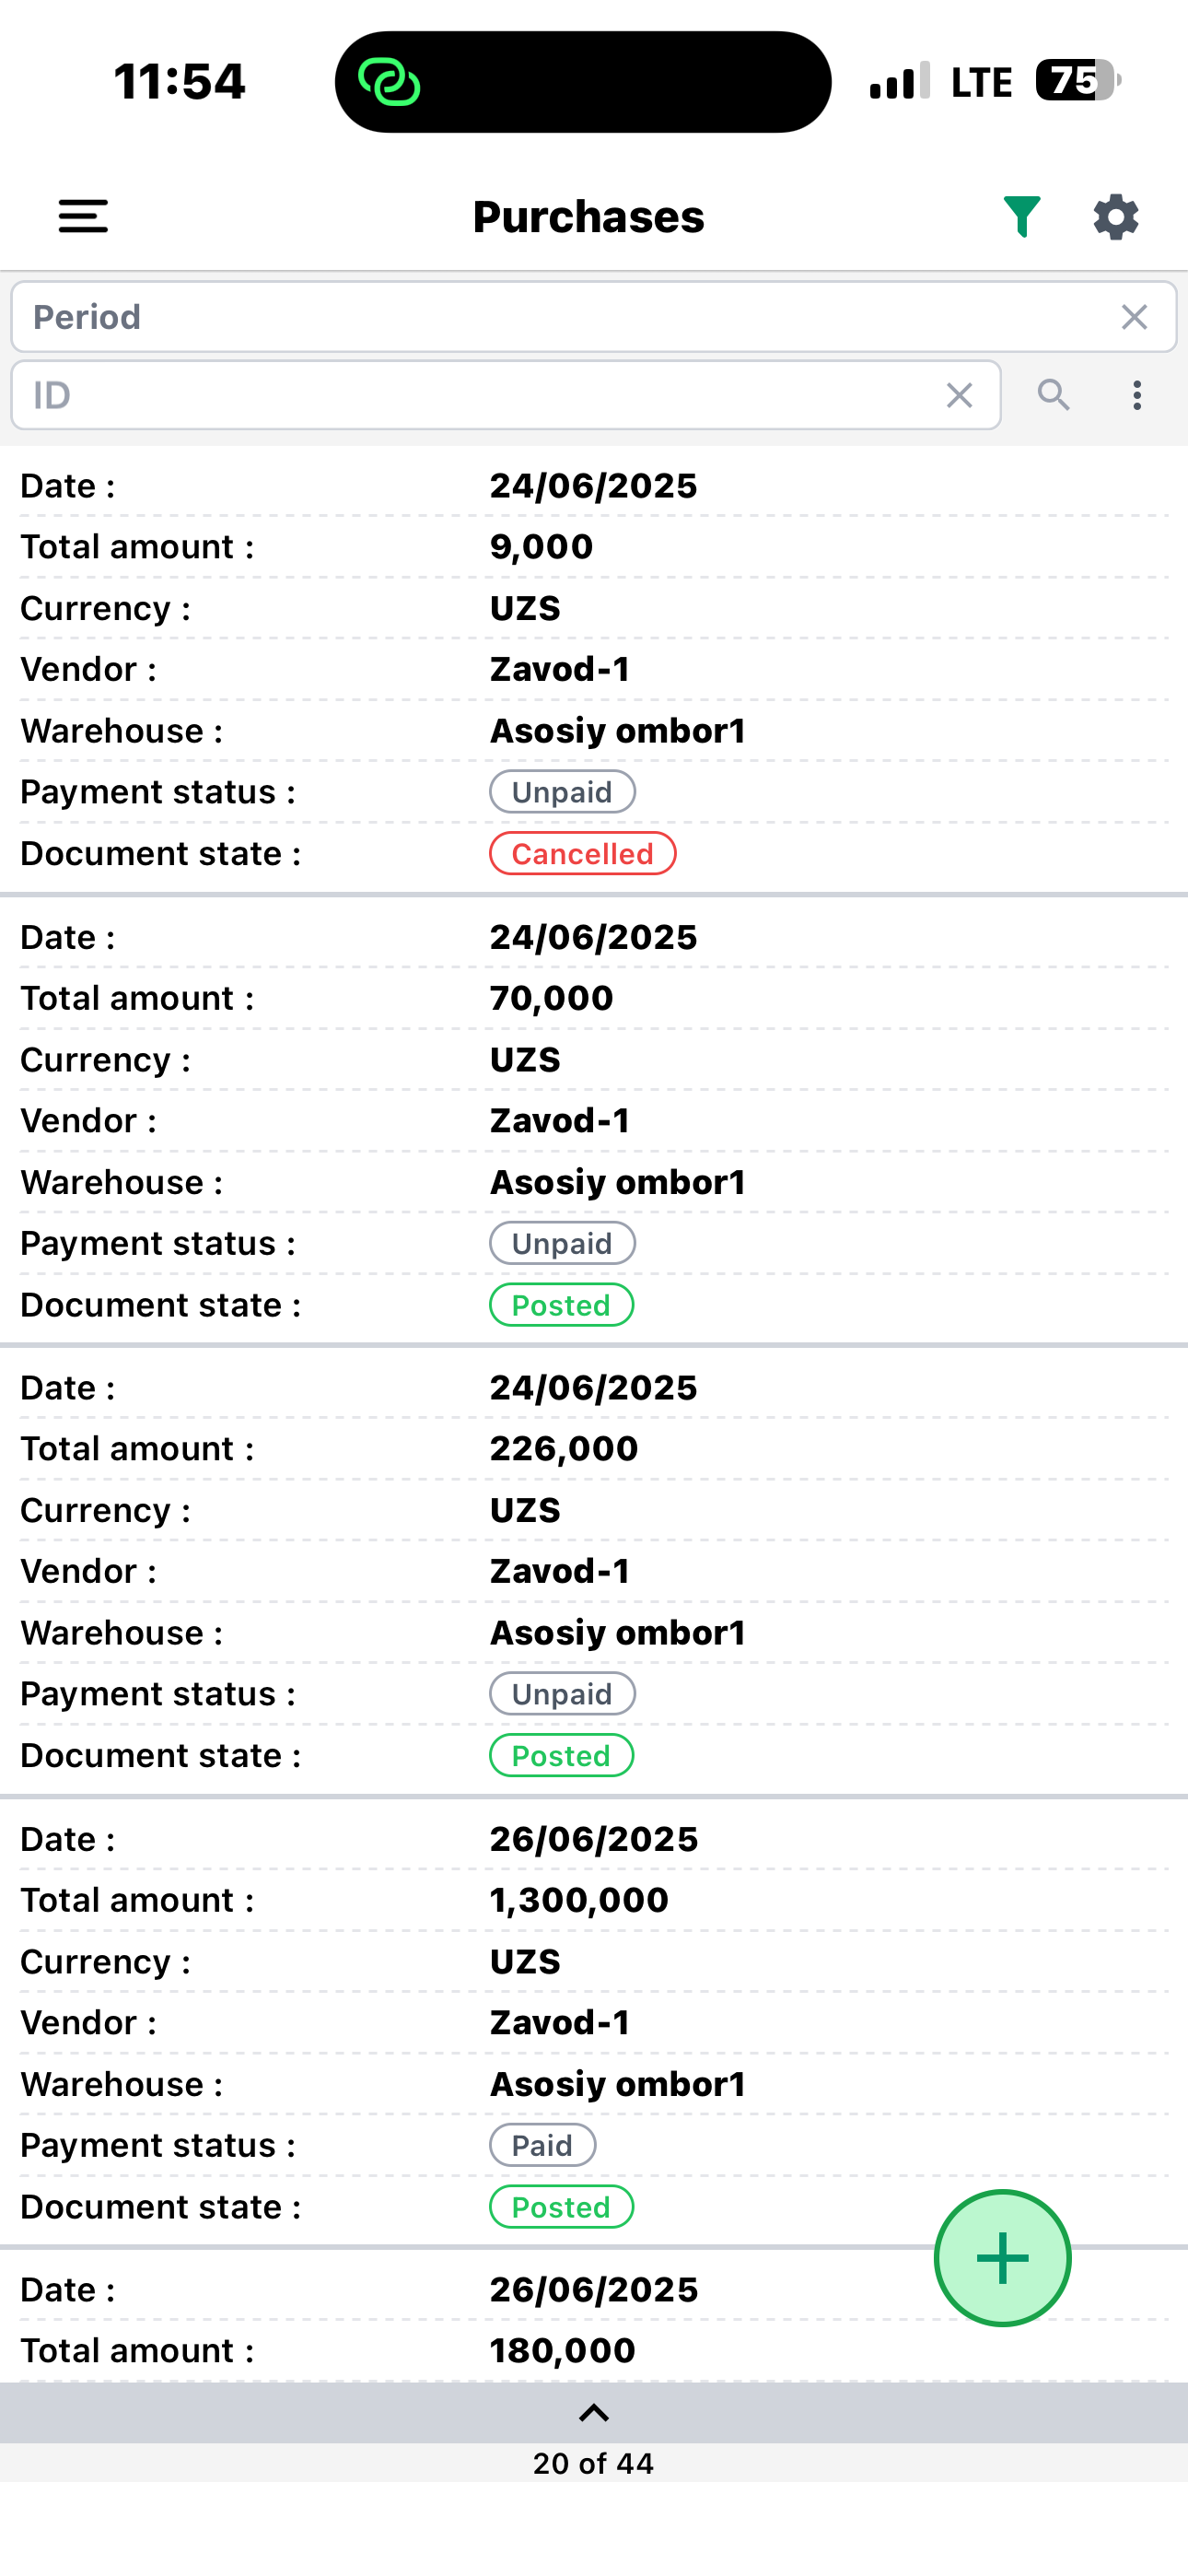Tap the Paid payment status badge
1188x2576 pixels.
coord(542,2145)
